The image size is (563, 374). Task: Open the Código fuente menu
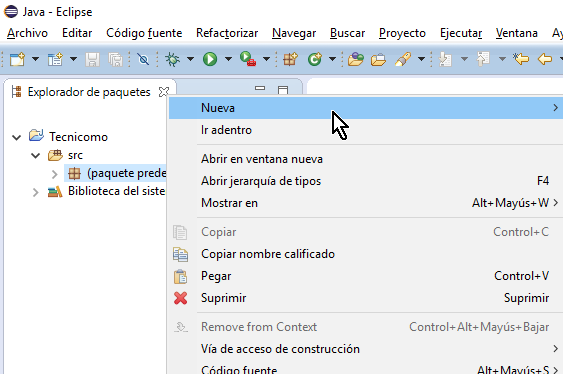(x=144, y=33)
